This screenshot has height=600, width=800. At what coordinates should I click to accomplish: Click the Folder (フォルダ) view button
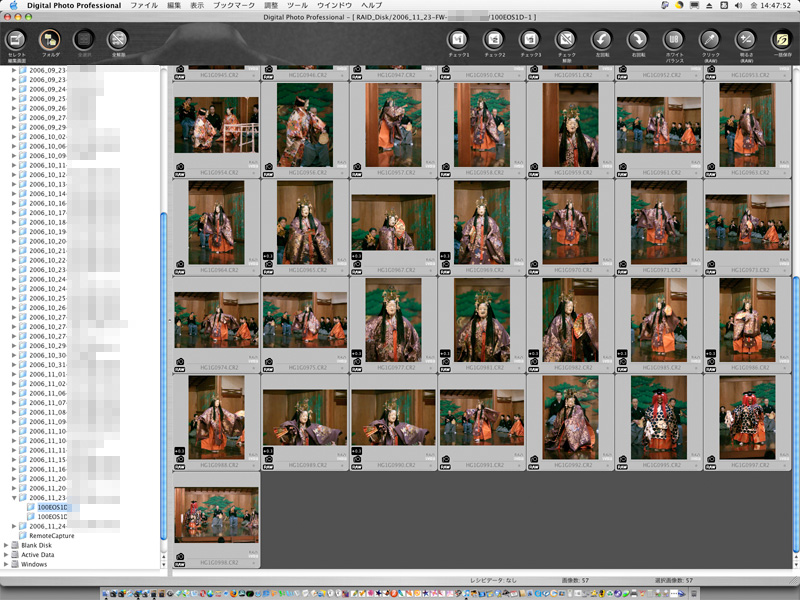[50, 40]
